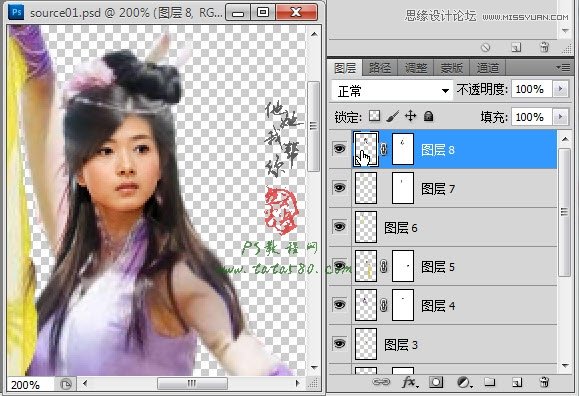Click document scroll down arrow
579x396 pixels.
(314, 368)
